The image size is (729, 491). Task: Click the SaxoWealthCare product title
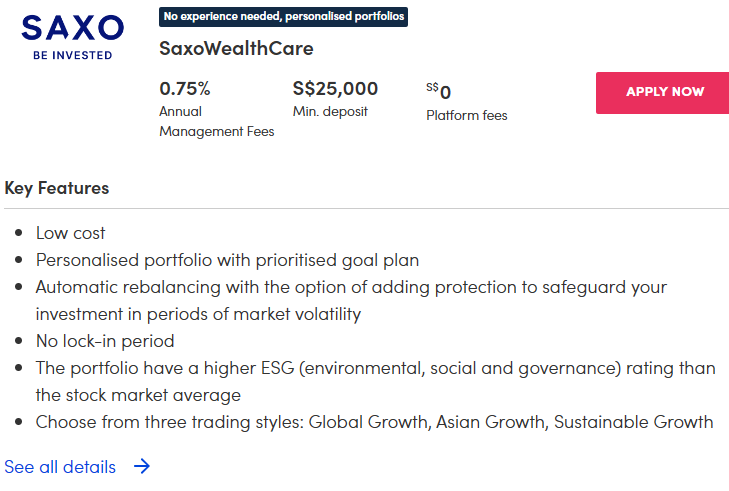pos(236,48)
